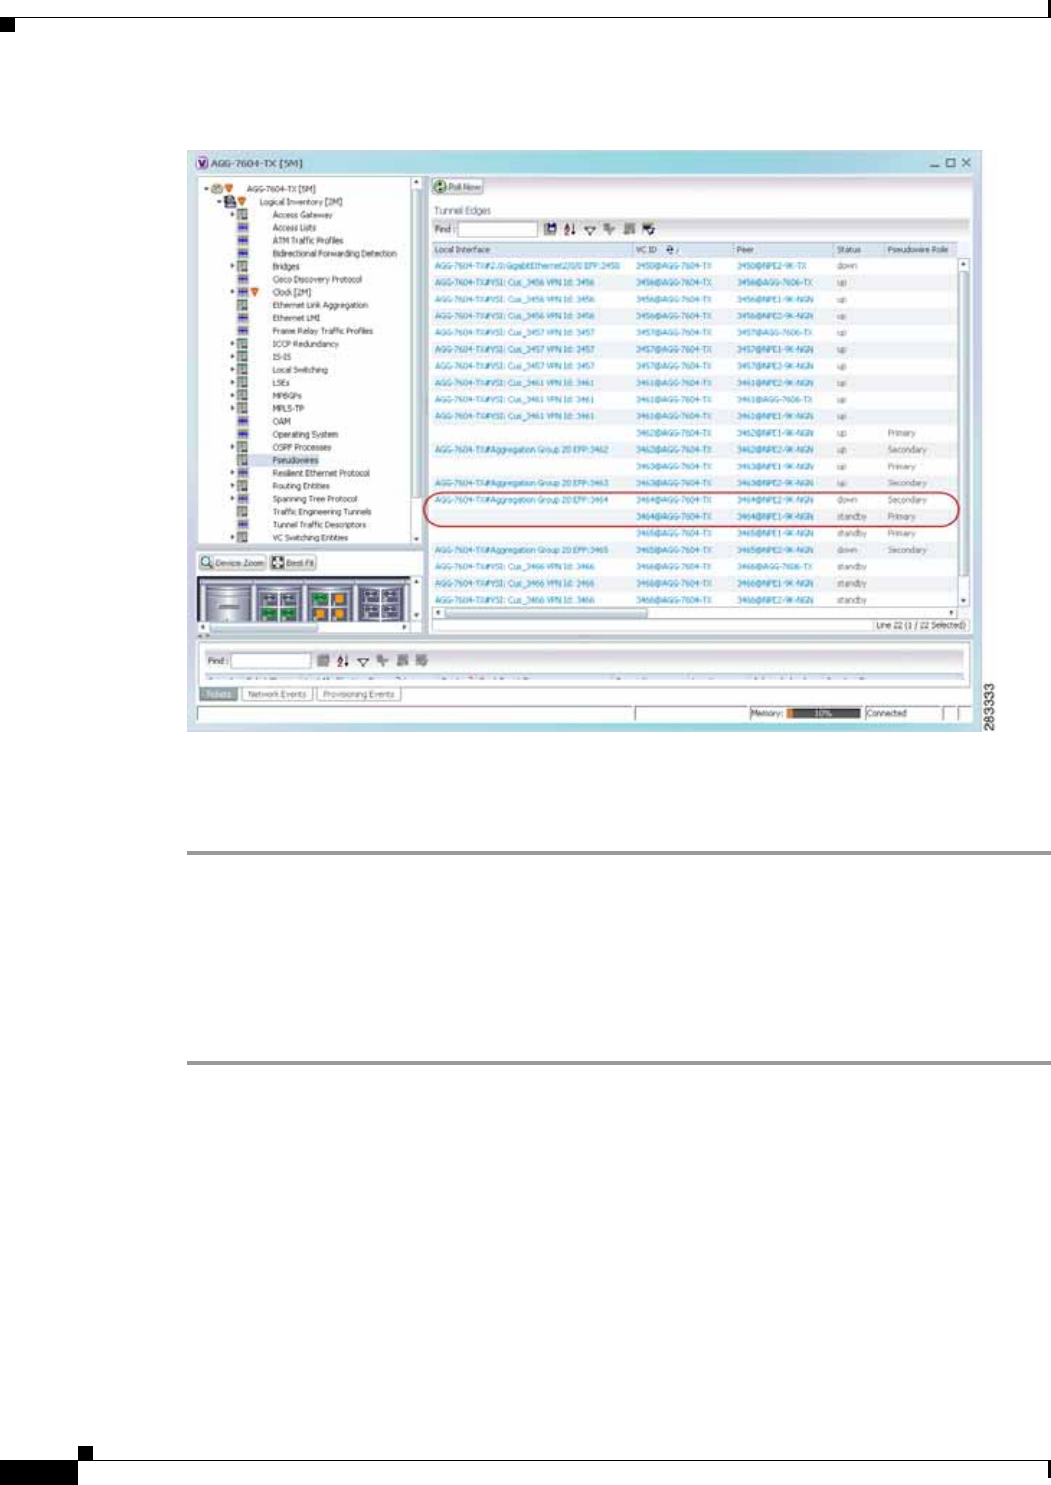Expand the Local Switching tree node
Screen dimensions: 1051x1485
tap(233, 370)
